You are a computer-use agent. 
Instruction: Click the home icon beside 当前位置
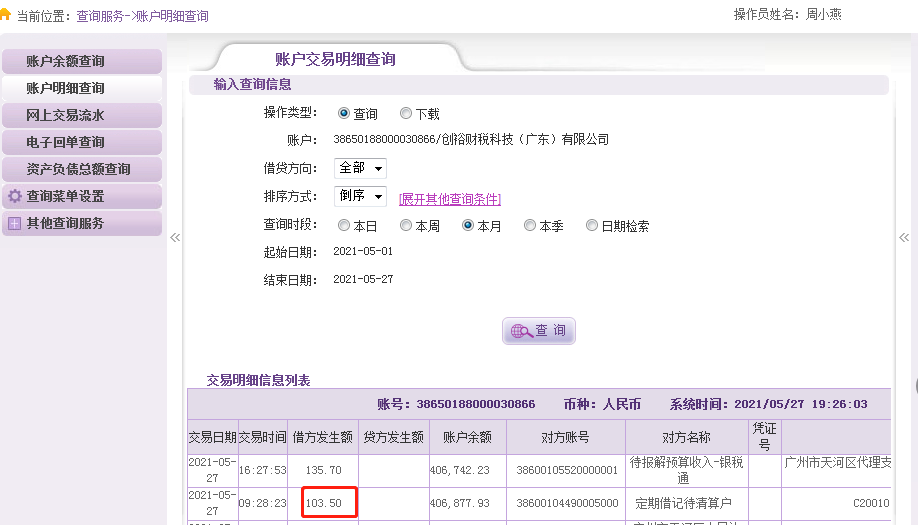click(7, 16)
